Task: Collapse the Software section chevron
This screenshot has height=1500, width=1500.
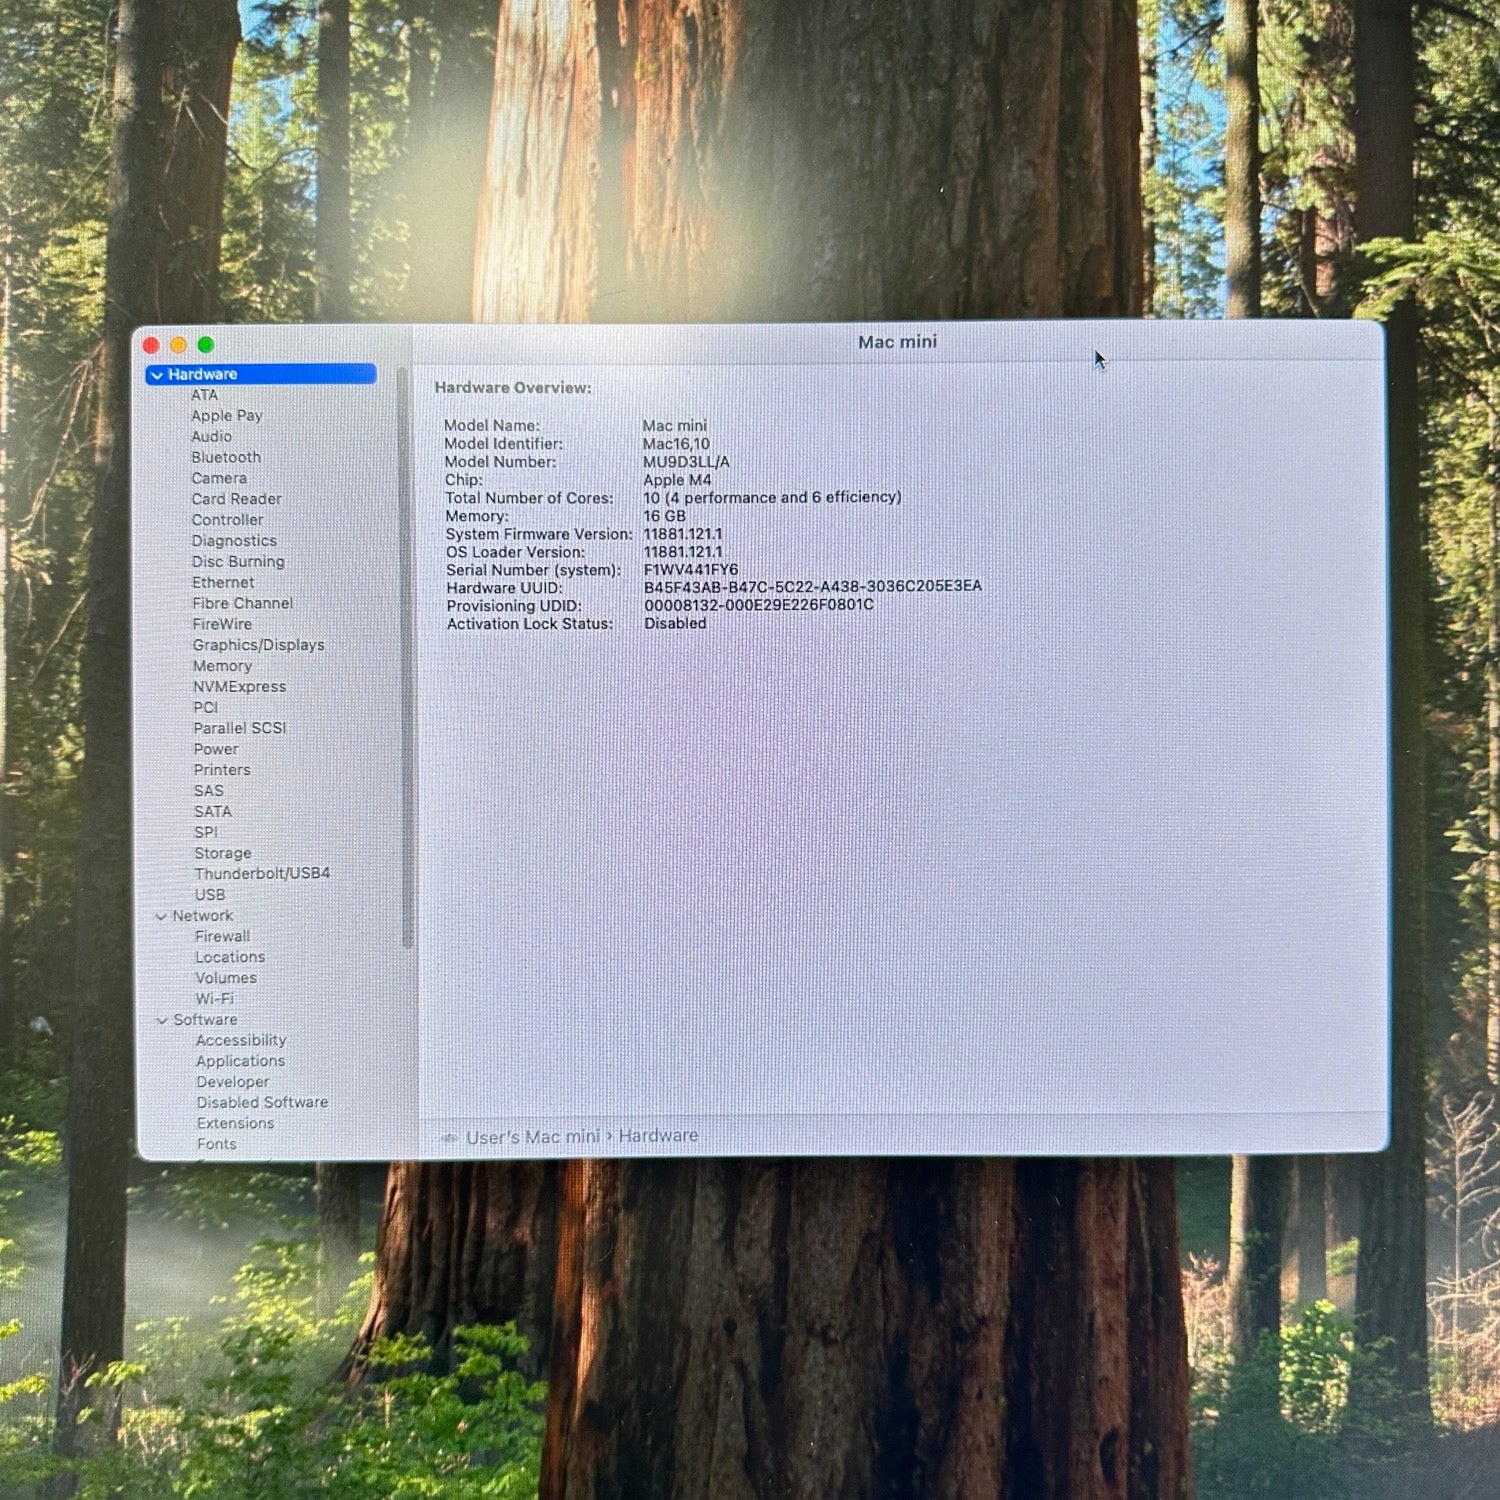Action: coord(162,1021)
